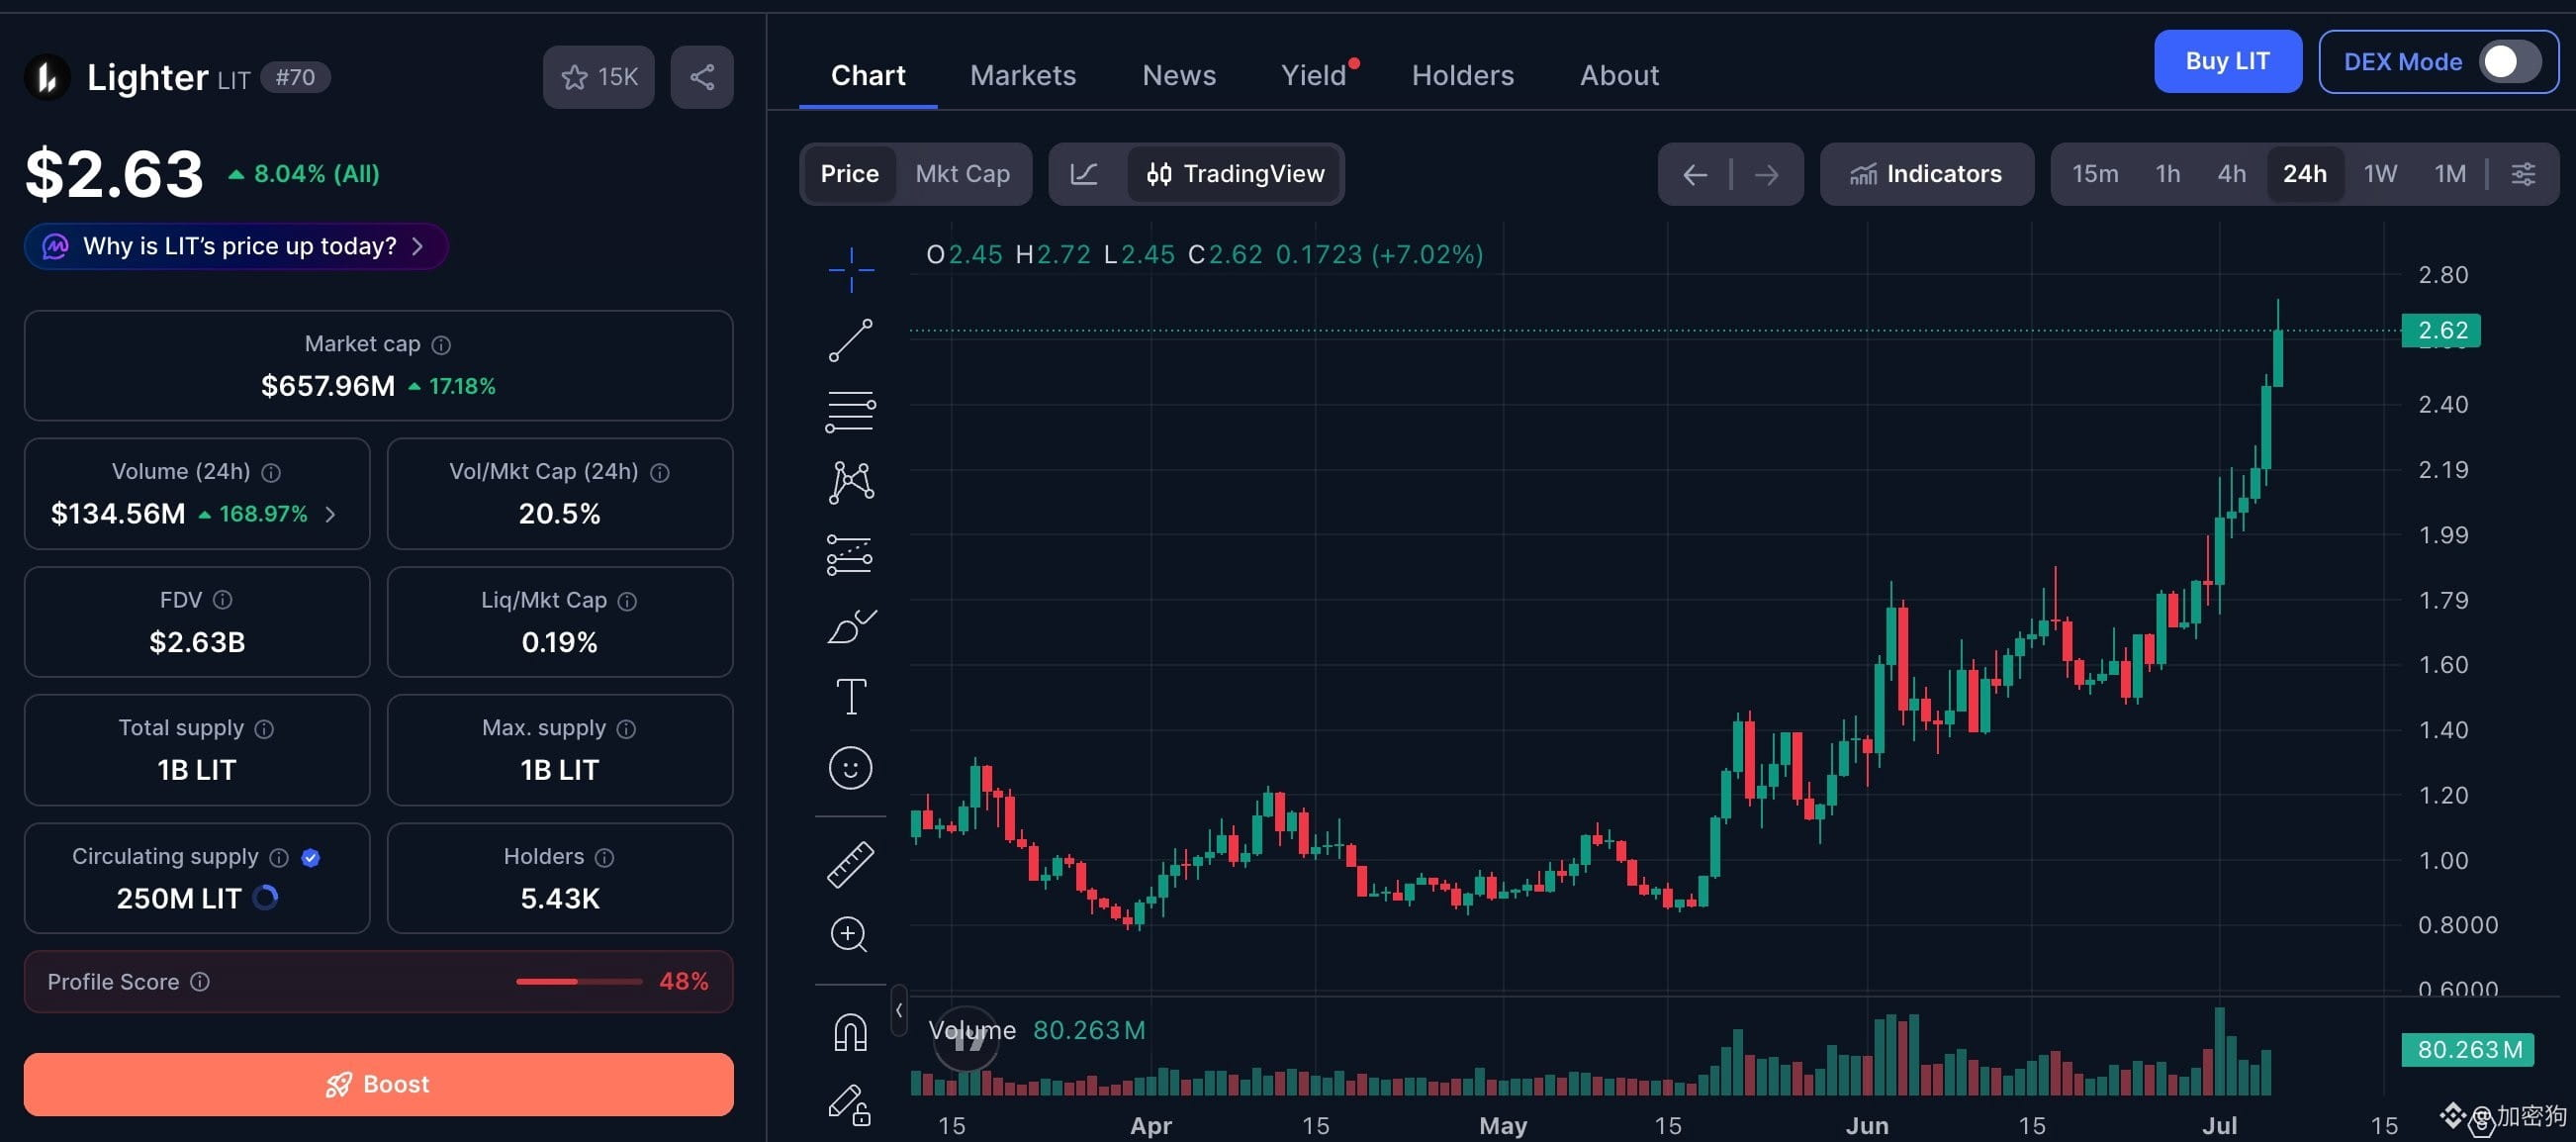Image resolution: width=2576 pixels, height=1142 pixels.
Task: Select the brush drawing tool
Action: pyautogui.click(x=851, y=626)
